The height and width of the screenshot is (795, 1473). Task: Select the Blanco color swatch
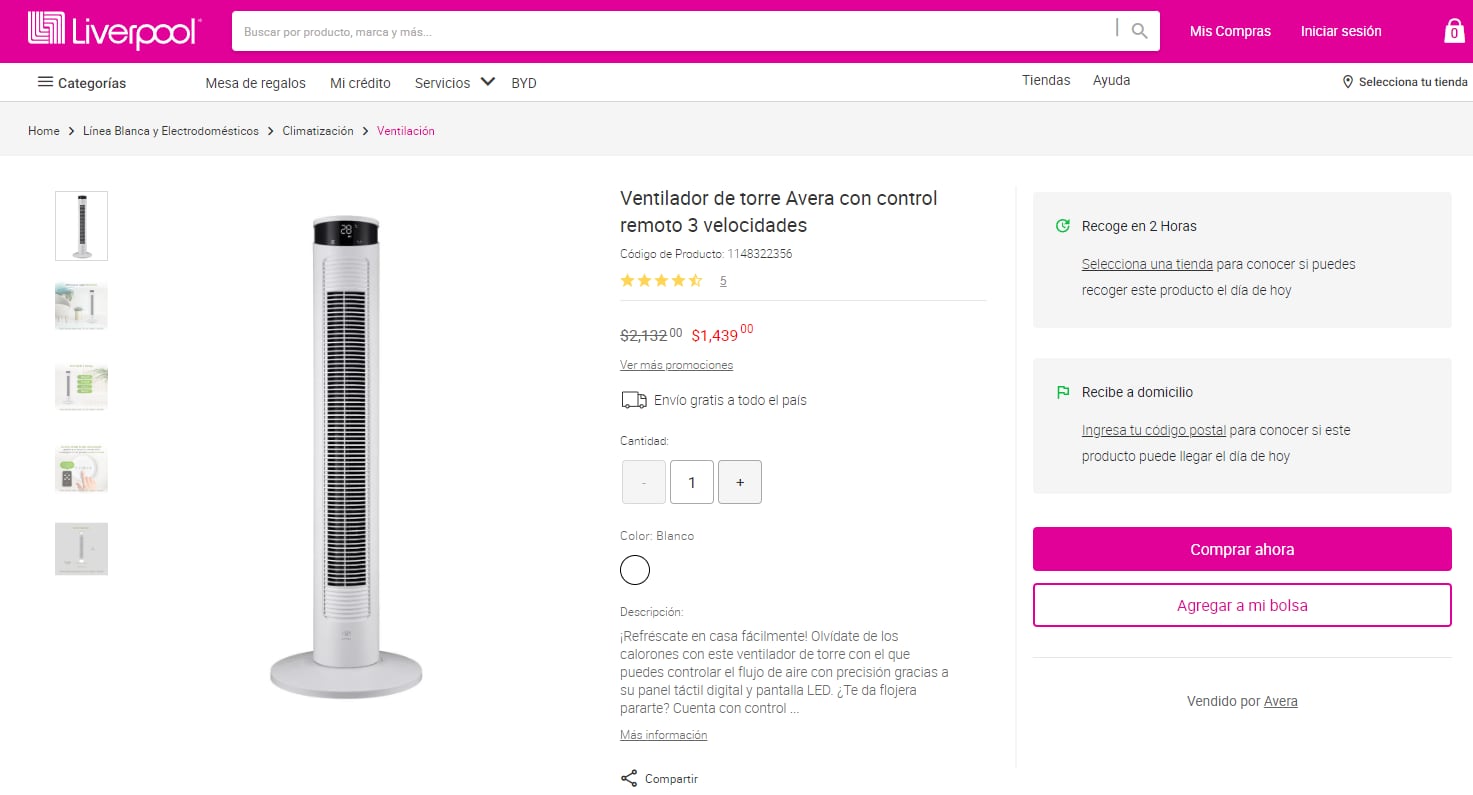point(635,570)
